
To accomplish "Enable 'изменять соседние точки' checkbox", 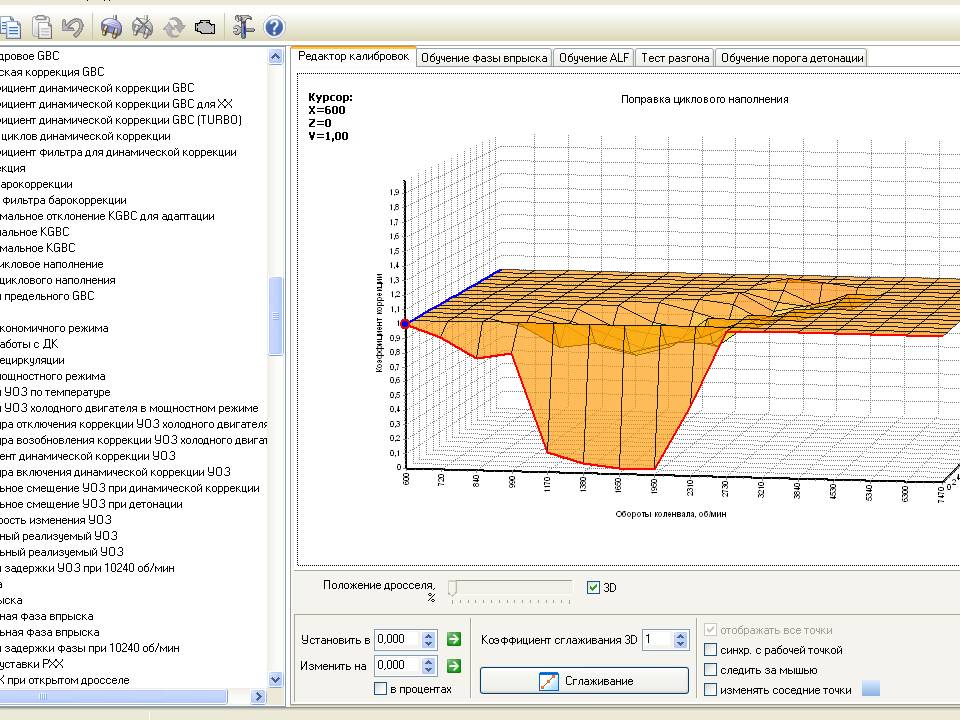I will [x=710, y=690].
